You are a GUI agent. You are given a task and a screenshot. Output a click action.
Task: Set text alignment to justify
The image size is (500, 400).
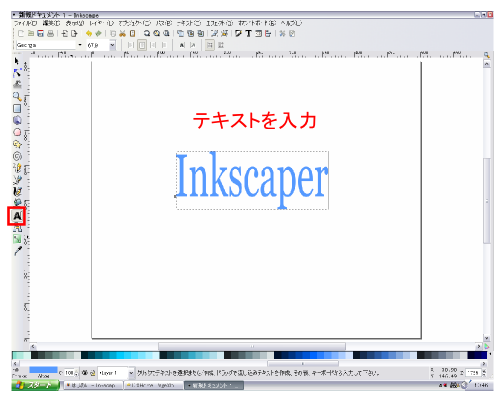click(164, 45)
